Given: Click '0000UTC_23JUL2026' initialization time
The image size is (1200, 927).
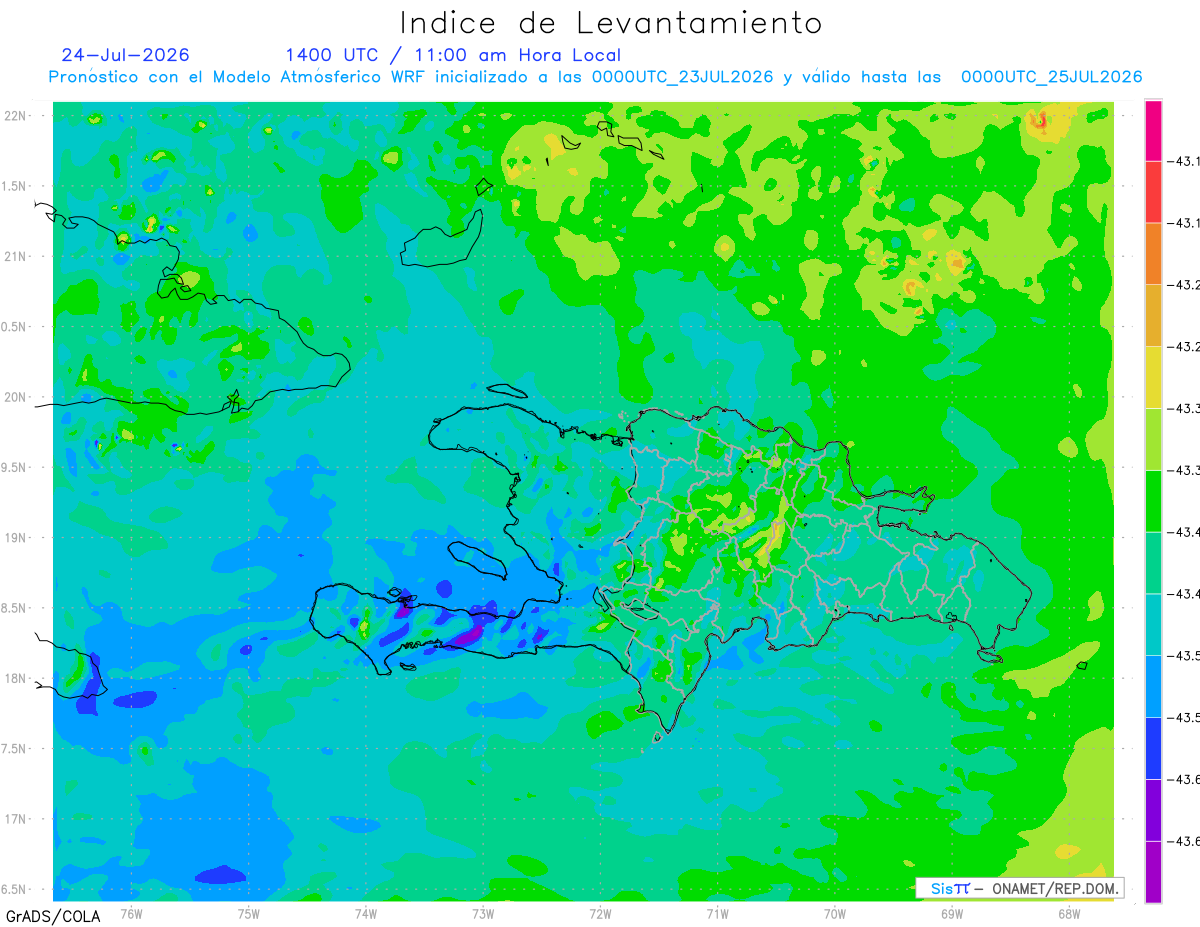Looking at the screenshot, I should tap(682, 77).
